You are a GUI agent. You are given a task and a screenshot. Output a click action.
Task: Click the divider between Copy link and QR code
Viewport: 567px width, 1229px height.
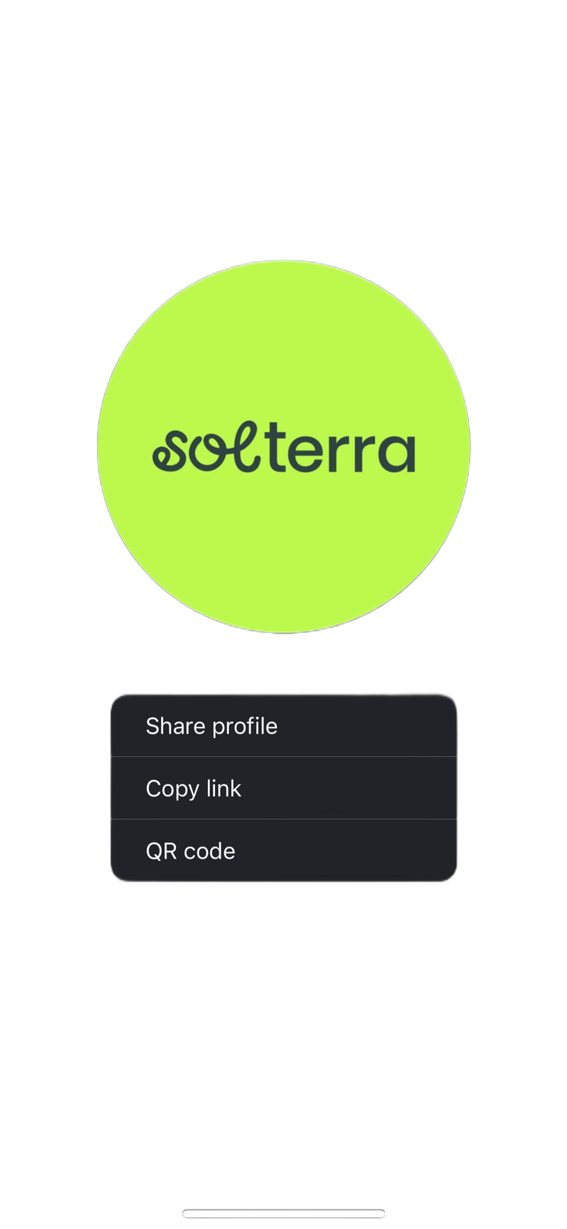283,819
